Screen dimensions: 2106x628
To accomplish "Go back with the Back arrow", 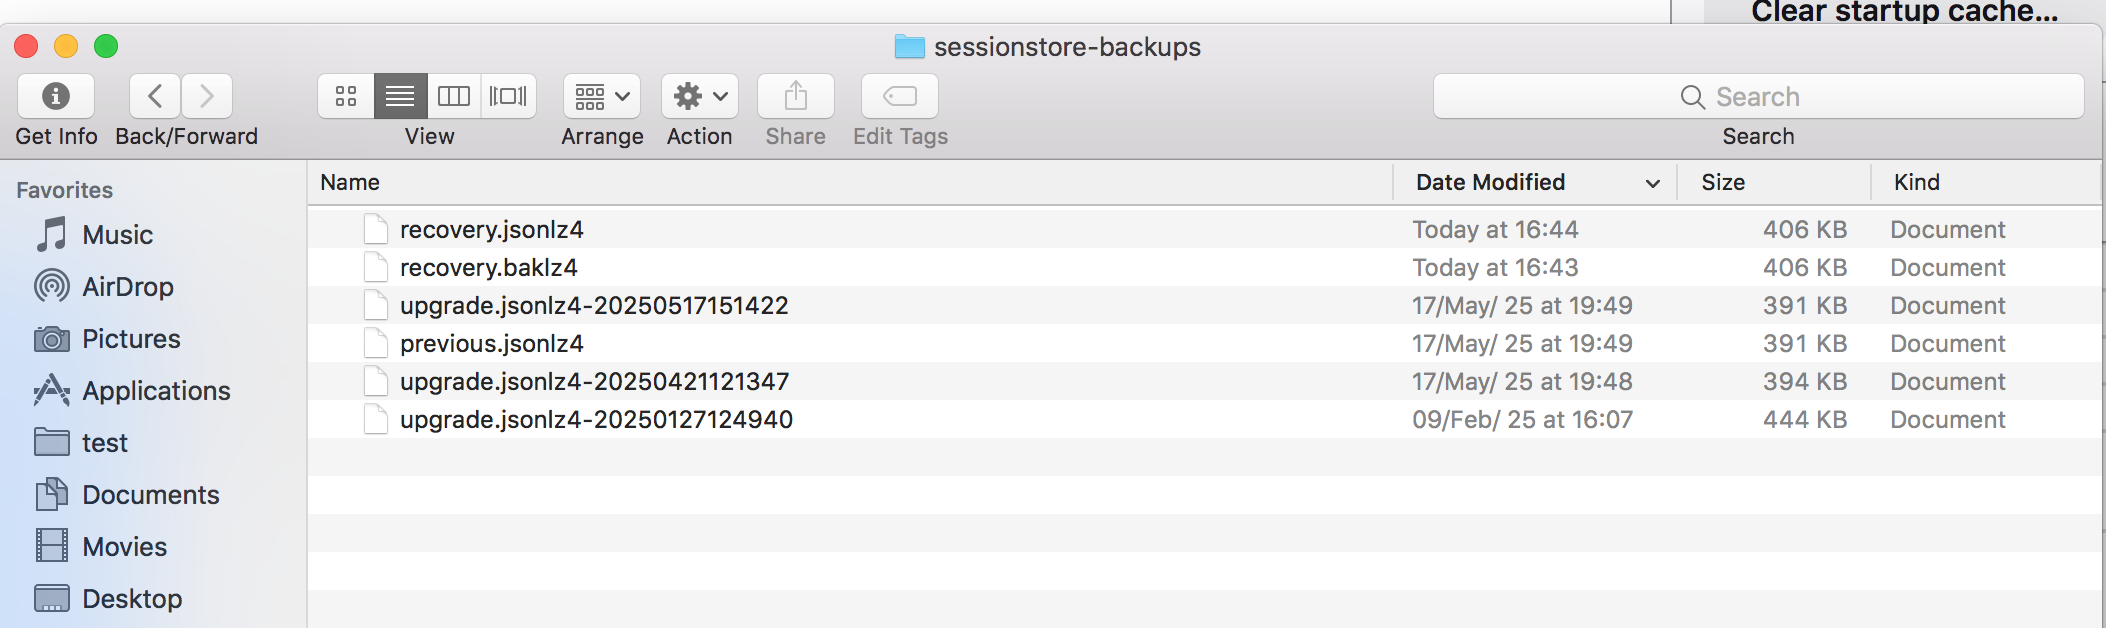I will [155, 96].
